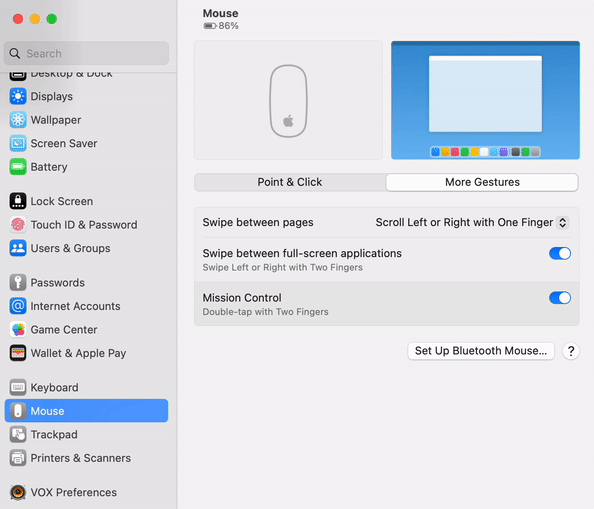594x509 pixels.
Task: Click the magnifying glass search icon
Action: pos(15,53)
